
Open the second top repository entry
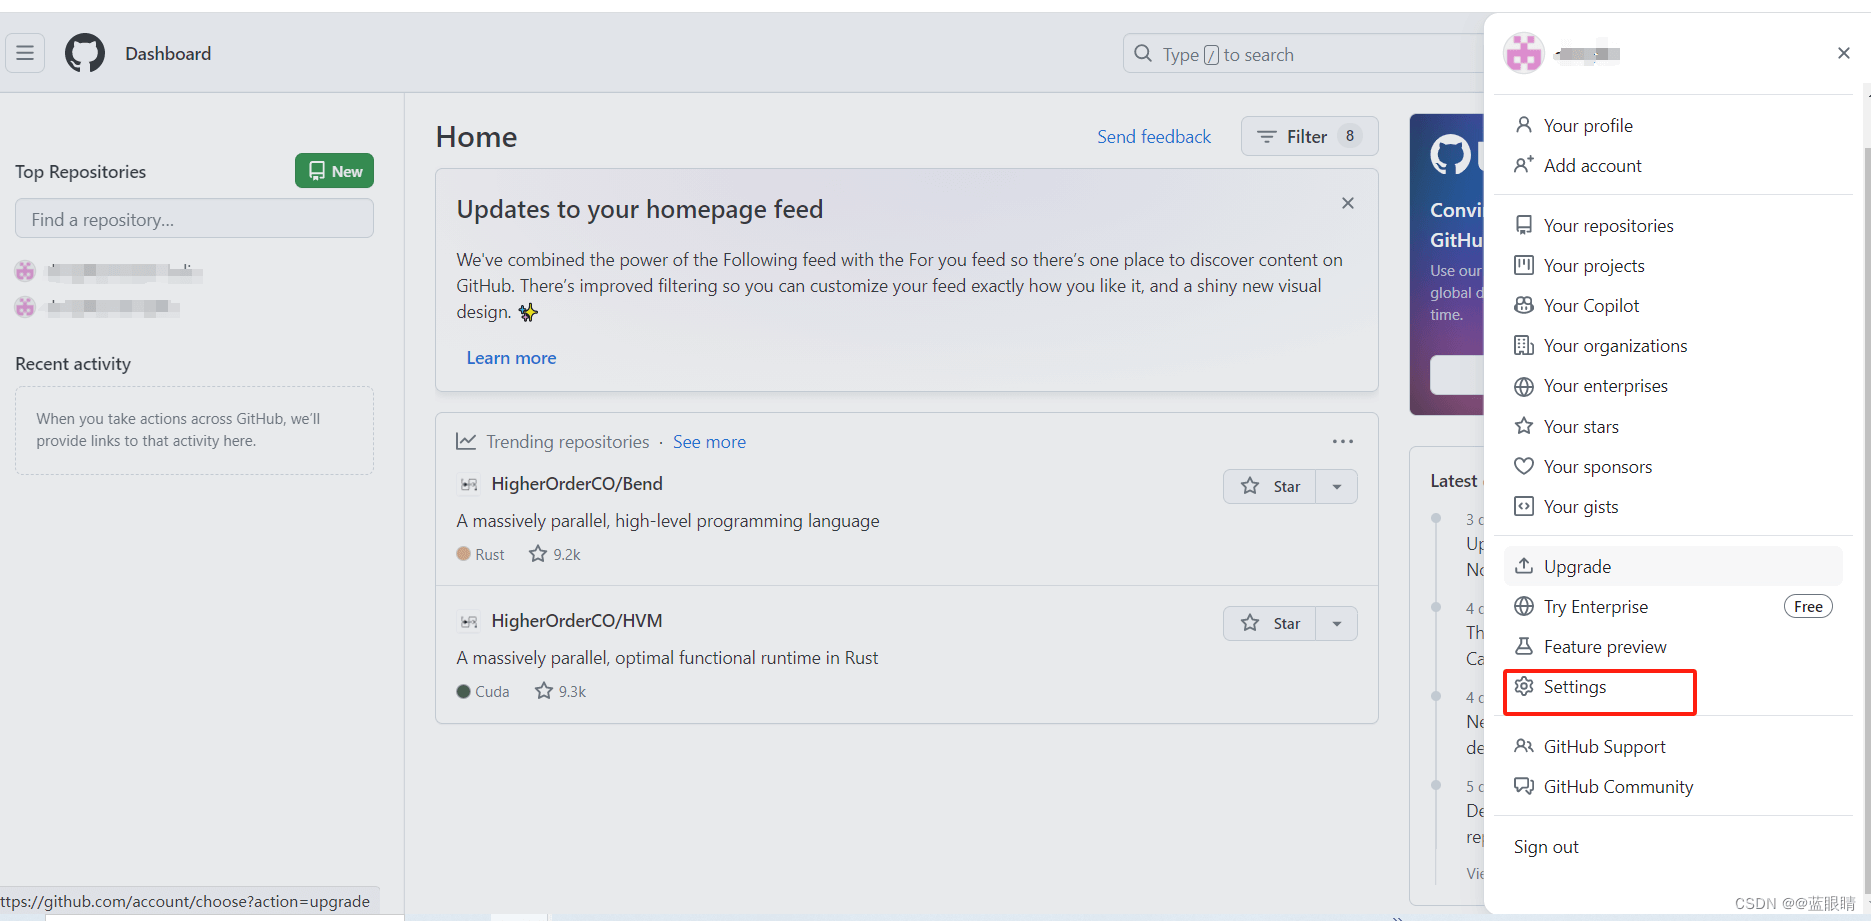113,307
